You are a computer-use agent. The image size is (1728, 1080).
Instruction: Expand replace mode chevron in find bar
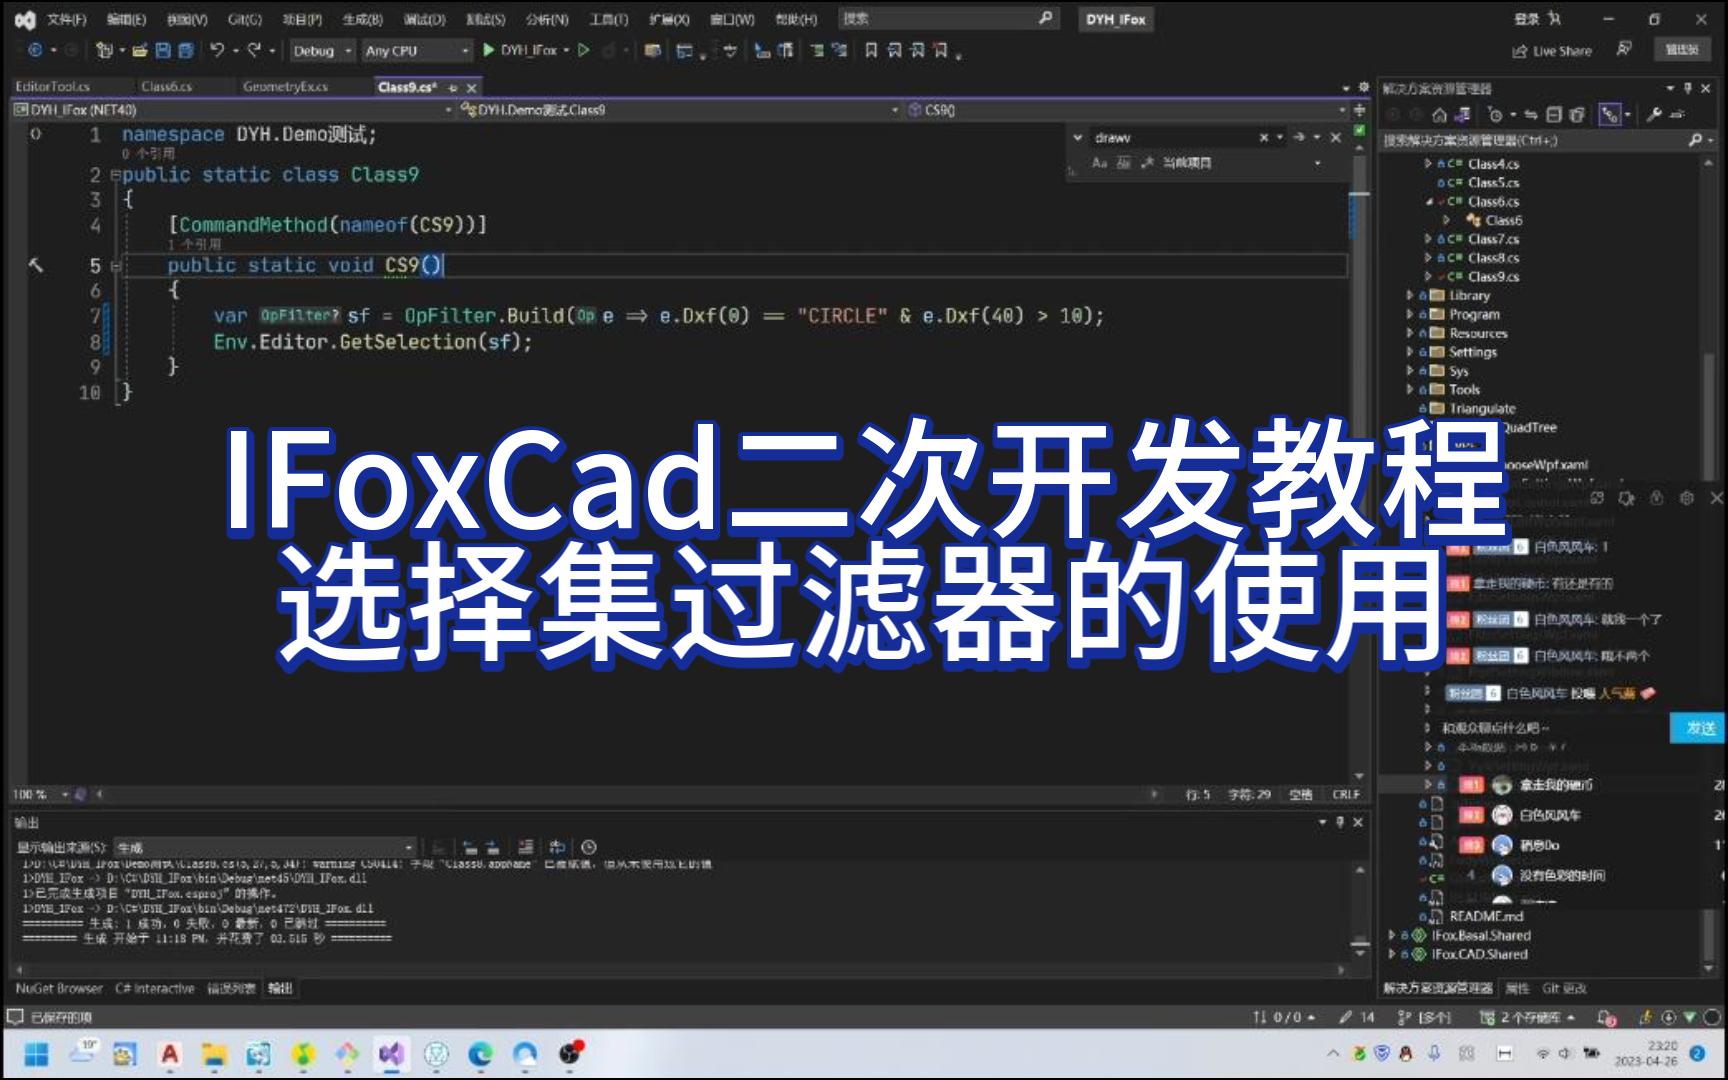[x=1077, y=138]
